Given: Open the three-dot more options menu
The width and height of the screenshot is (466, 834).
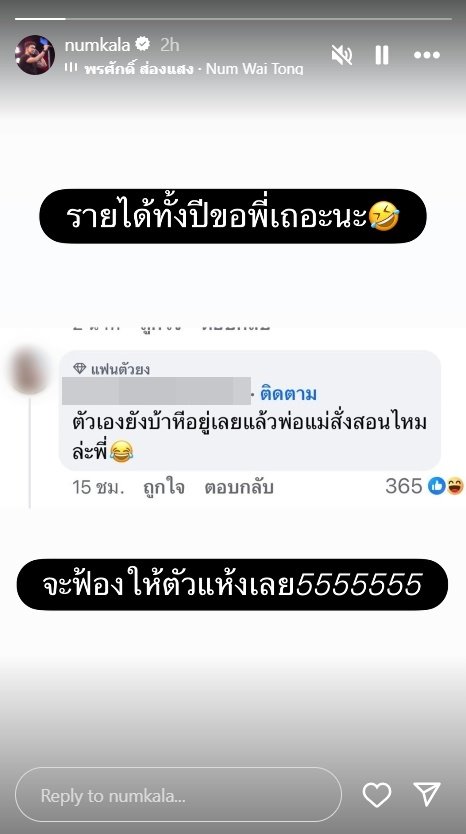Looking at the screenshot, I should click(427, 55).
